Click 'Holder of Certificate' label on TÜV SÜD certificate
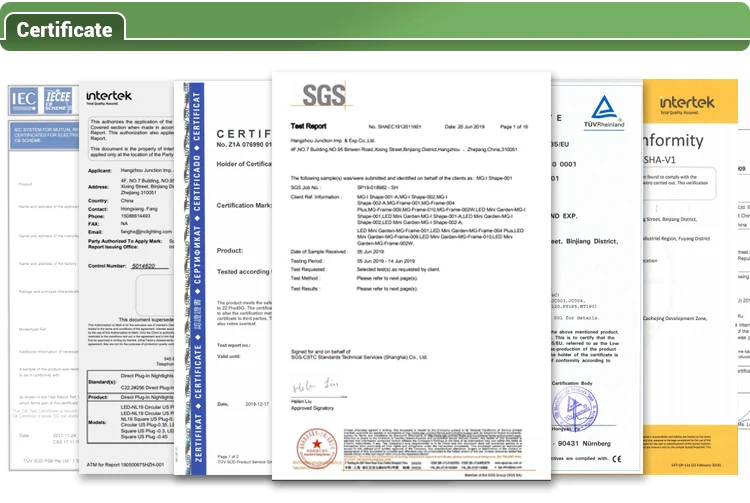750x503 pixels. point(244,164)
